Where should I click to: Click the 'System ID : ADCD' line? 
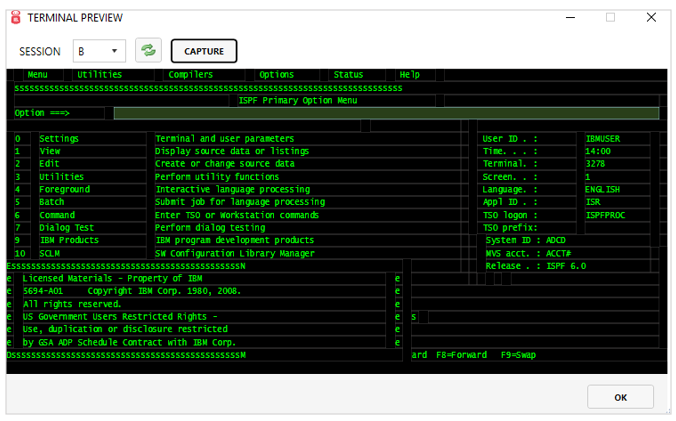(x=526, y=240)
